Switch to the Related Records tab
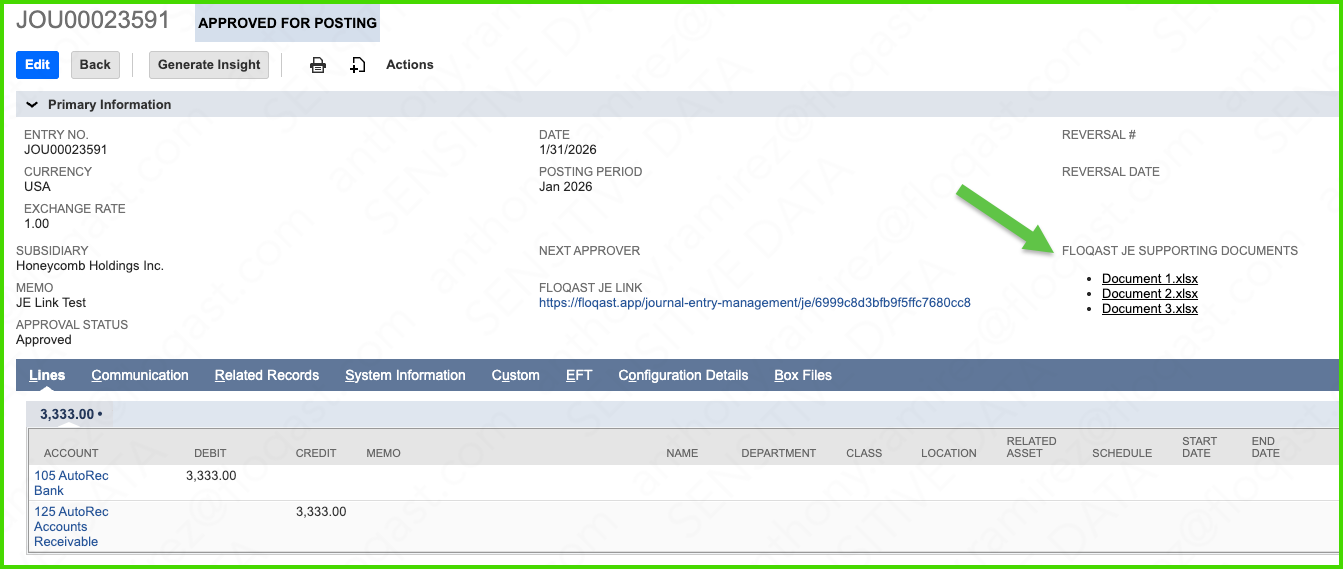The image size is (1343, 569). click(x=267, y=376)
